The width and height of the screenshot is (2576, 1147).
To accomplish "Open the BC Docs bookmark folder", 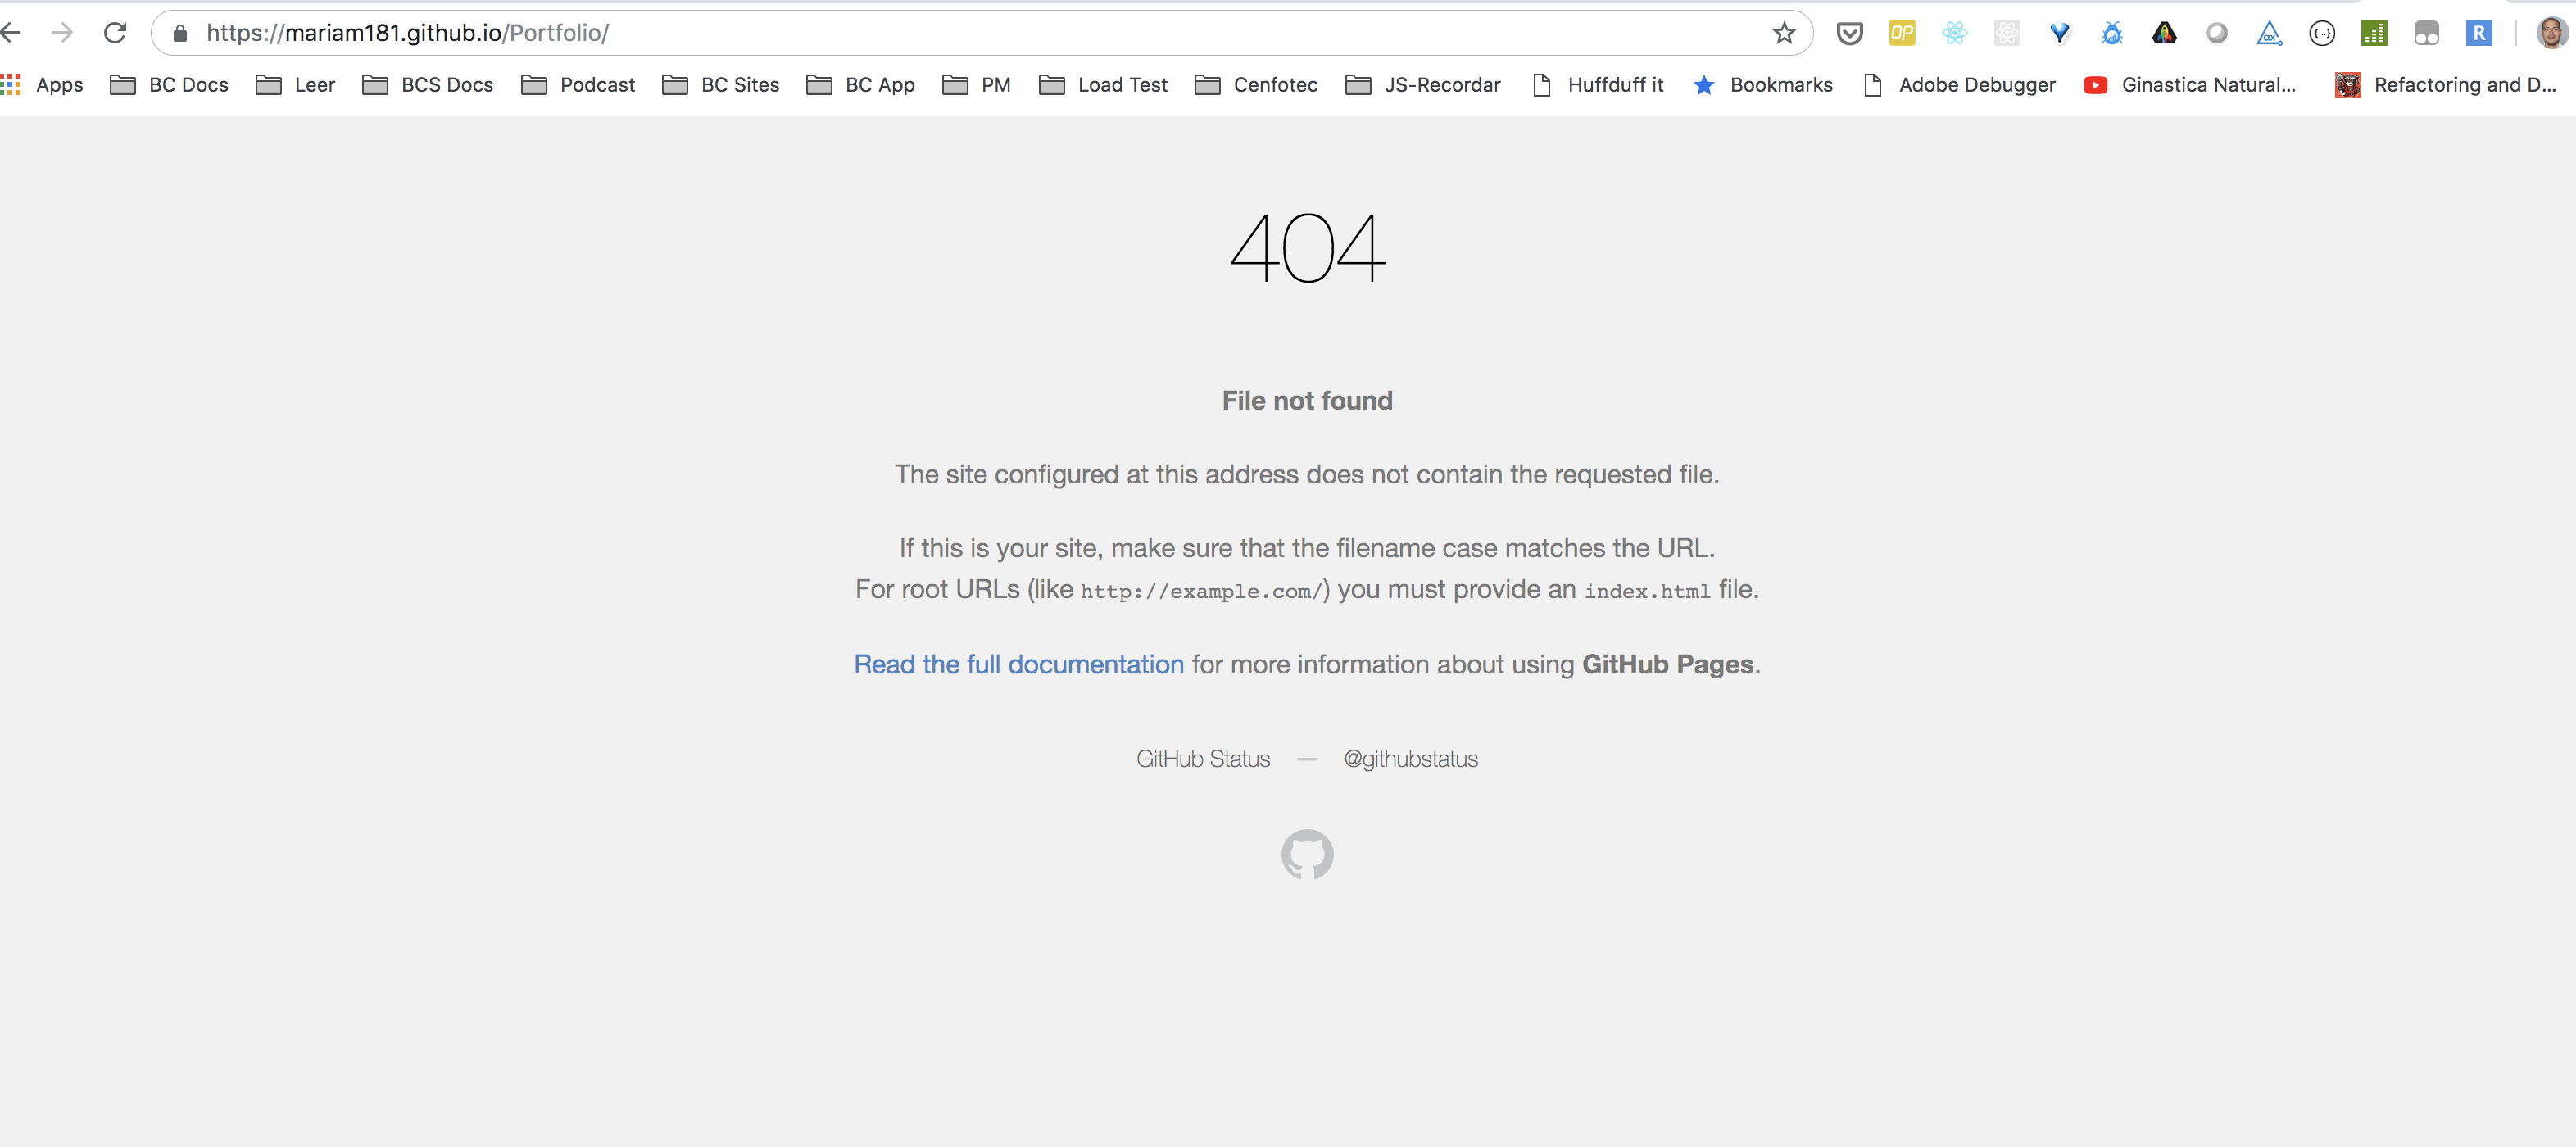I will pos(169,85).
